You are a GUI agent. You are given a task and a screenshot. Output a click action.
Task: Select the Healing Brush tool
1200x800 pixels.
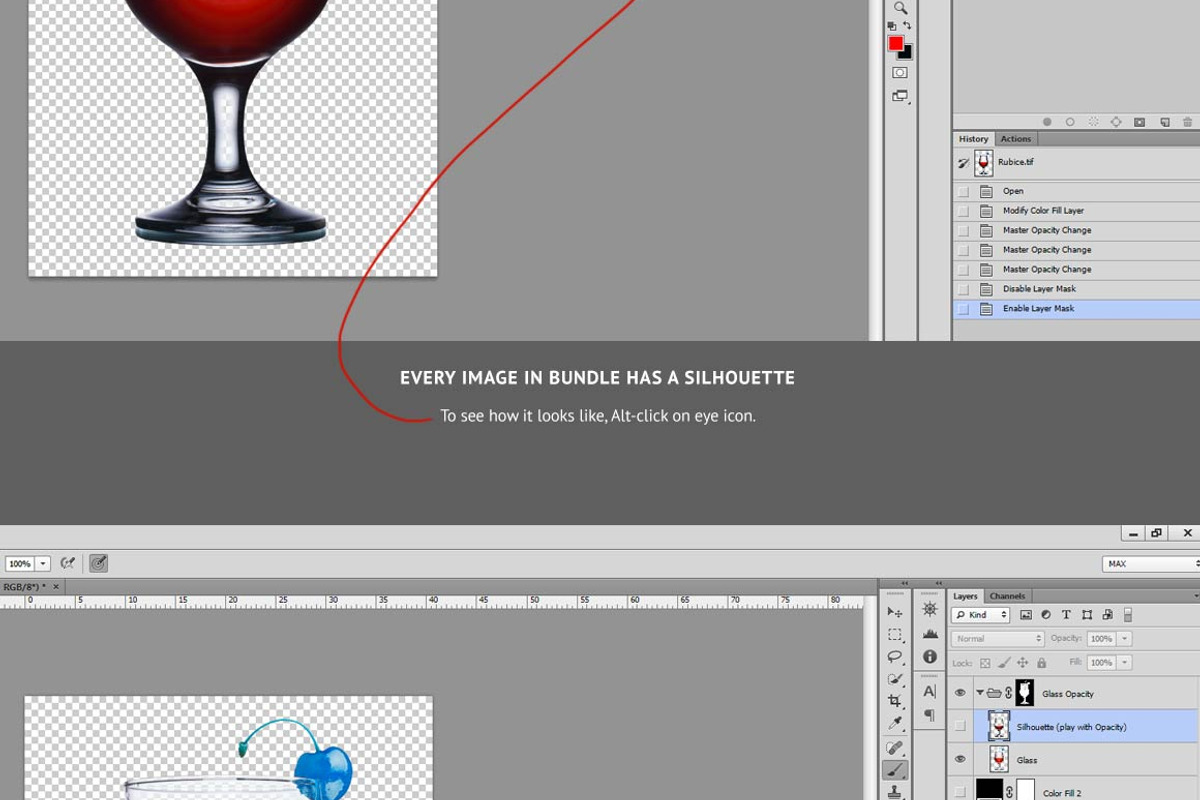point(895,748)
